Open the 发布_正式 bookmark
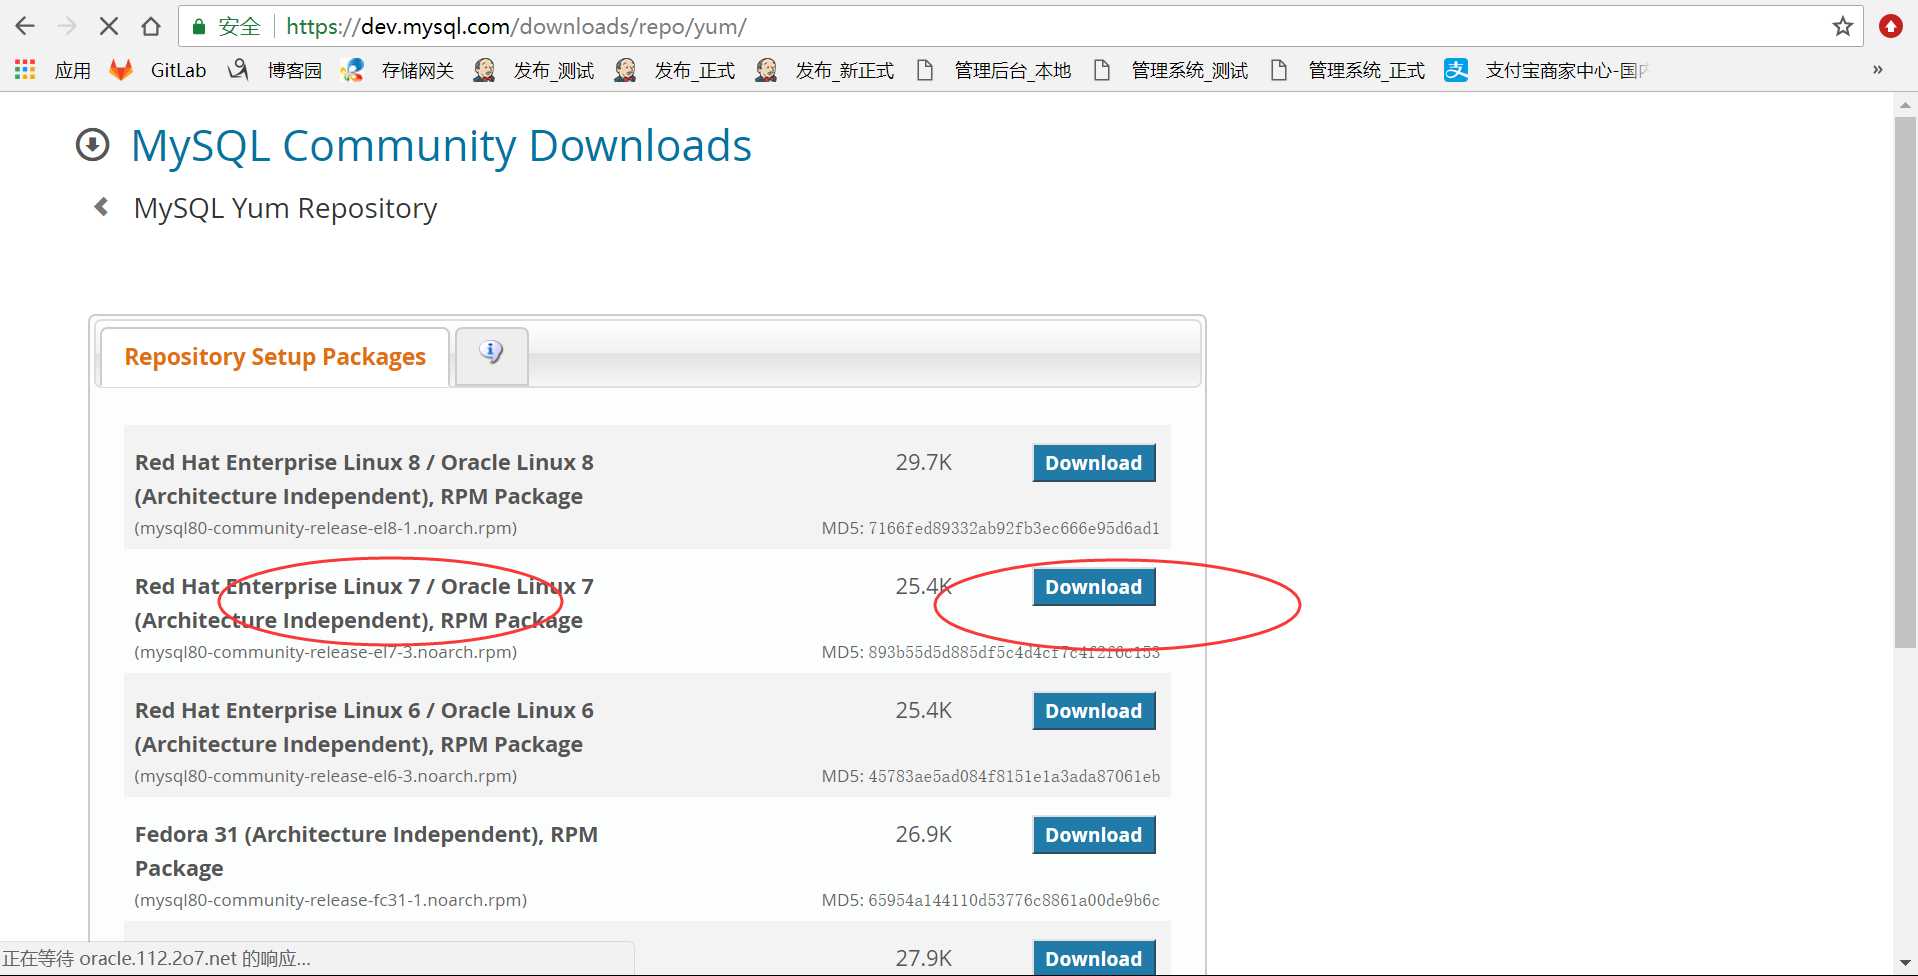This screenshot has height=976, width=1918. [675, 70]
